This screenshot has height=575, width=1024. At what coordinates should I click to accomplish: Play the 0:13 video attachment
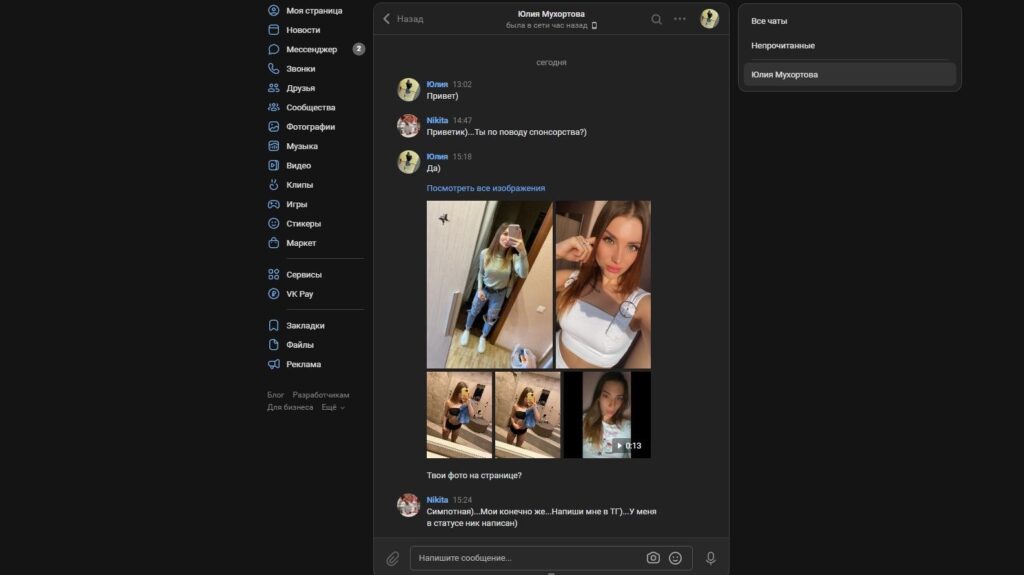pos(607,415)
